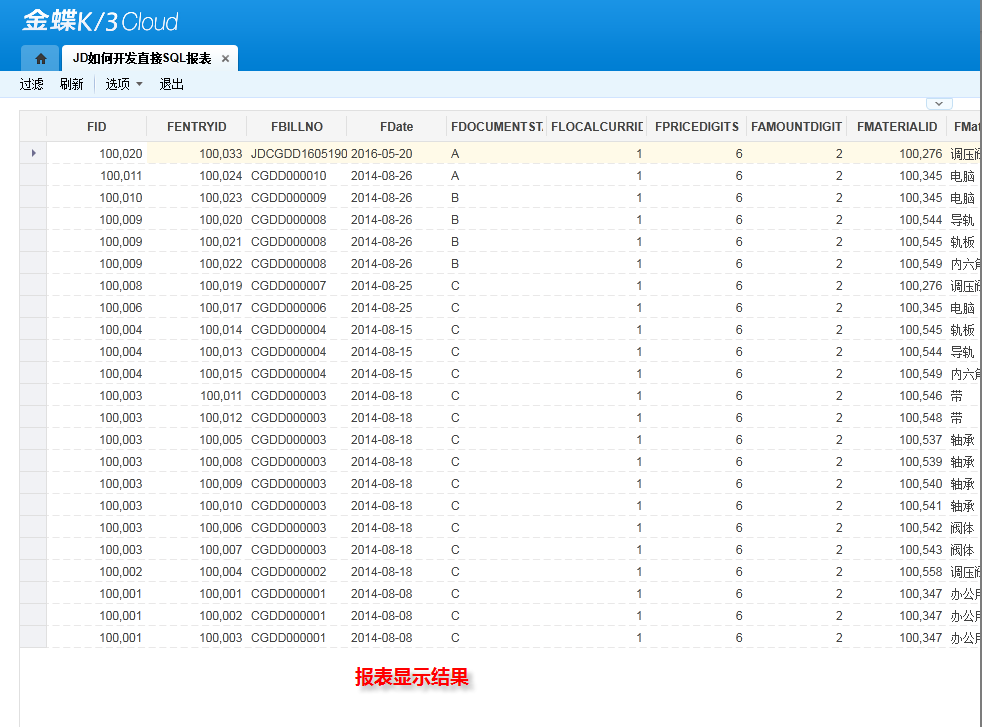Click the FDate column header
This screenshot has height=727, width=982.
(x=396, y=126)
